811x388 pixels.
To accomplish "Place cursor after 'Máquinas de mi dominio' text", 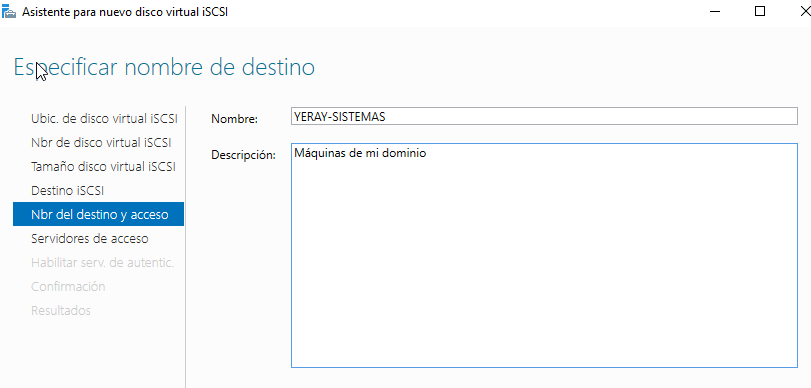I will (427, 153).
